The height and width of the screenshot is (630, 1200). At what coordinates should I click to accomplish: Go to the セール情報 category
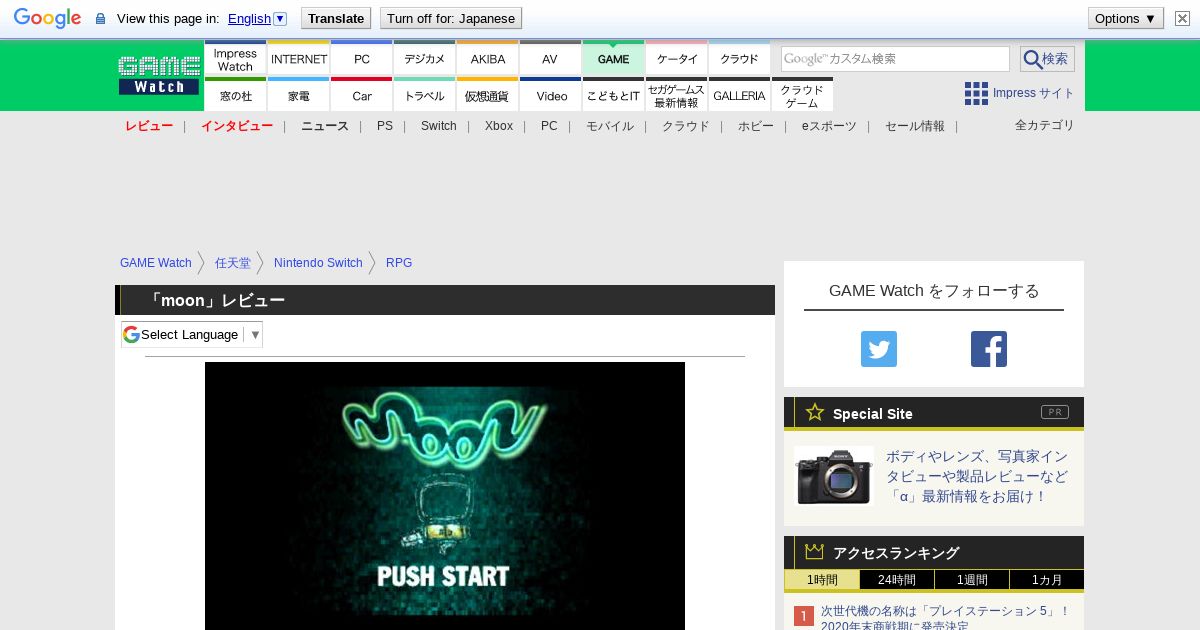click(x=915, y=126)
